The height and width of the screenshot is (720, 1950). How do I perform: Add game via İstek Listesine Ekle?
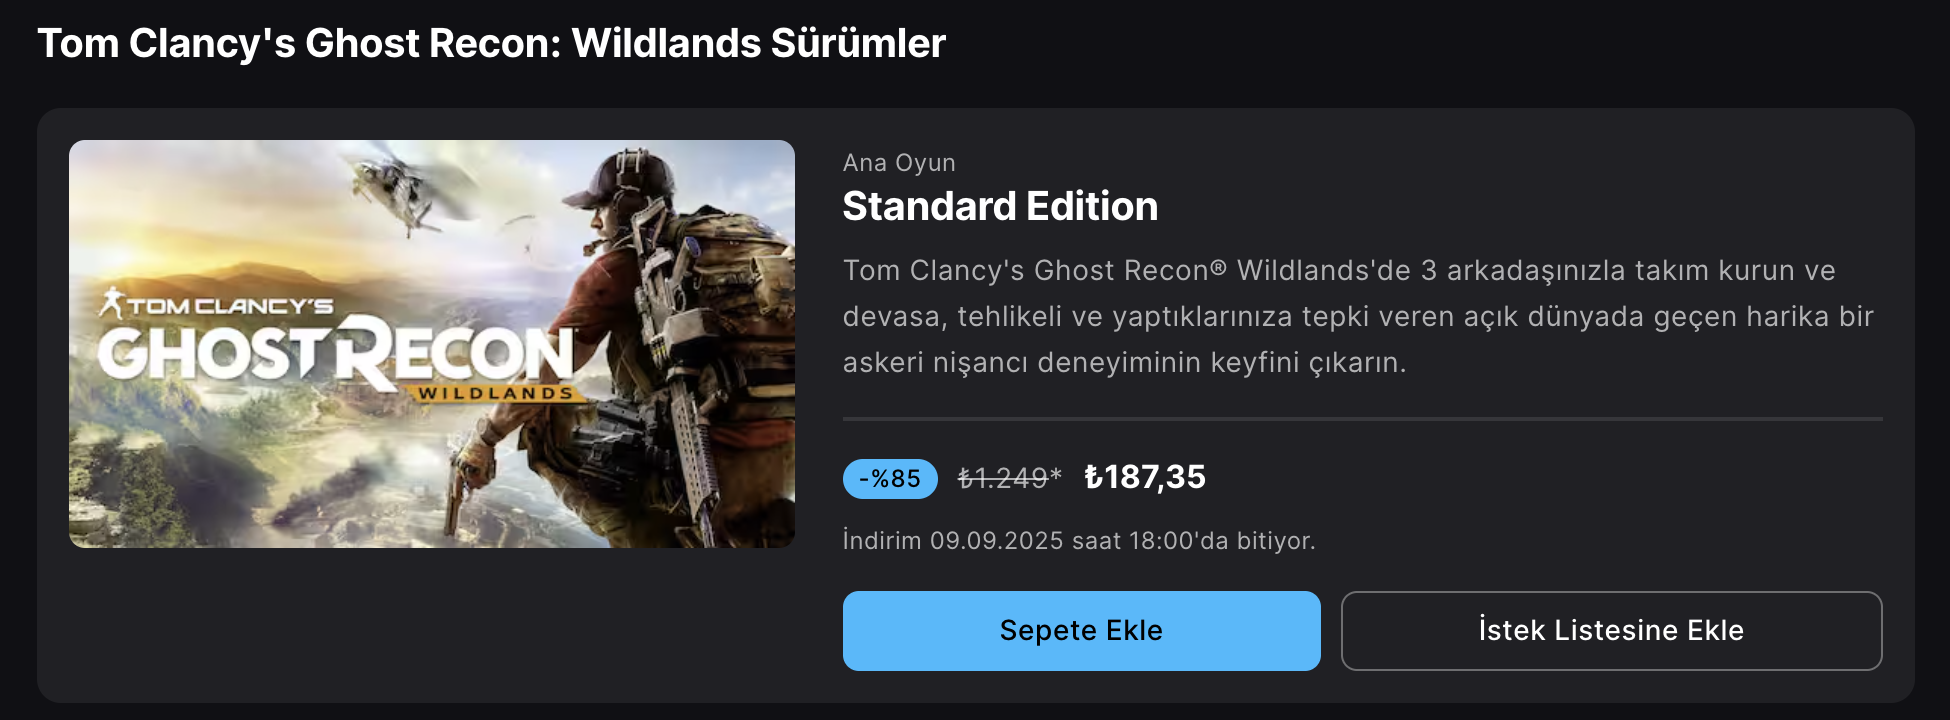coord(1611,631)
